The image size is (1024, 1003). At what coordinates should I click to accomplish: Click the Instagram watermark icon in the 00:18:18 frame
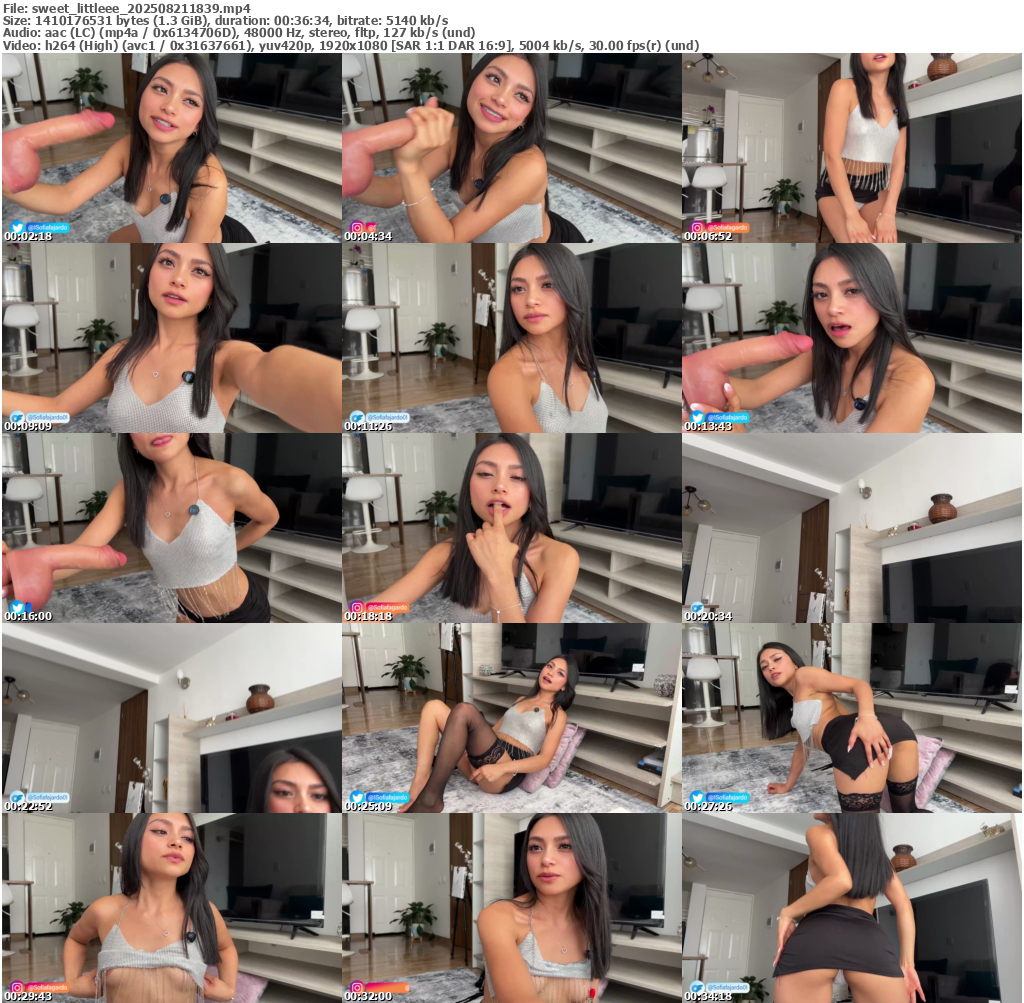(x=356, y=607)
